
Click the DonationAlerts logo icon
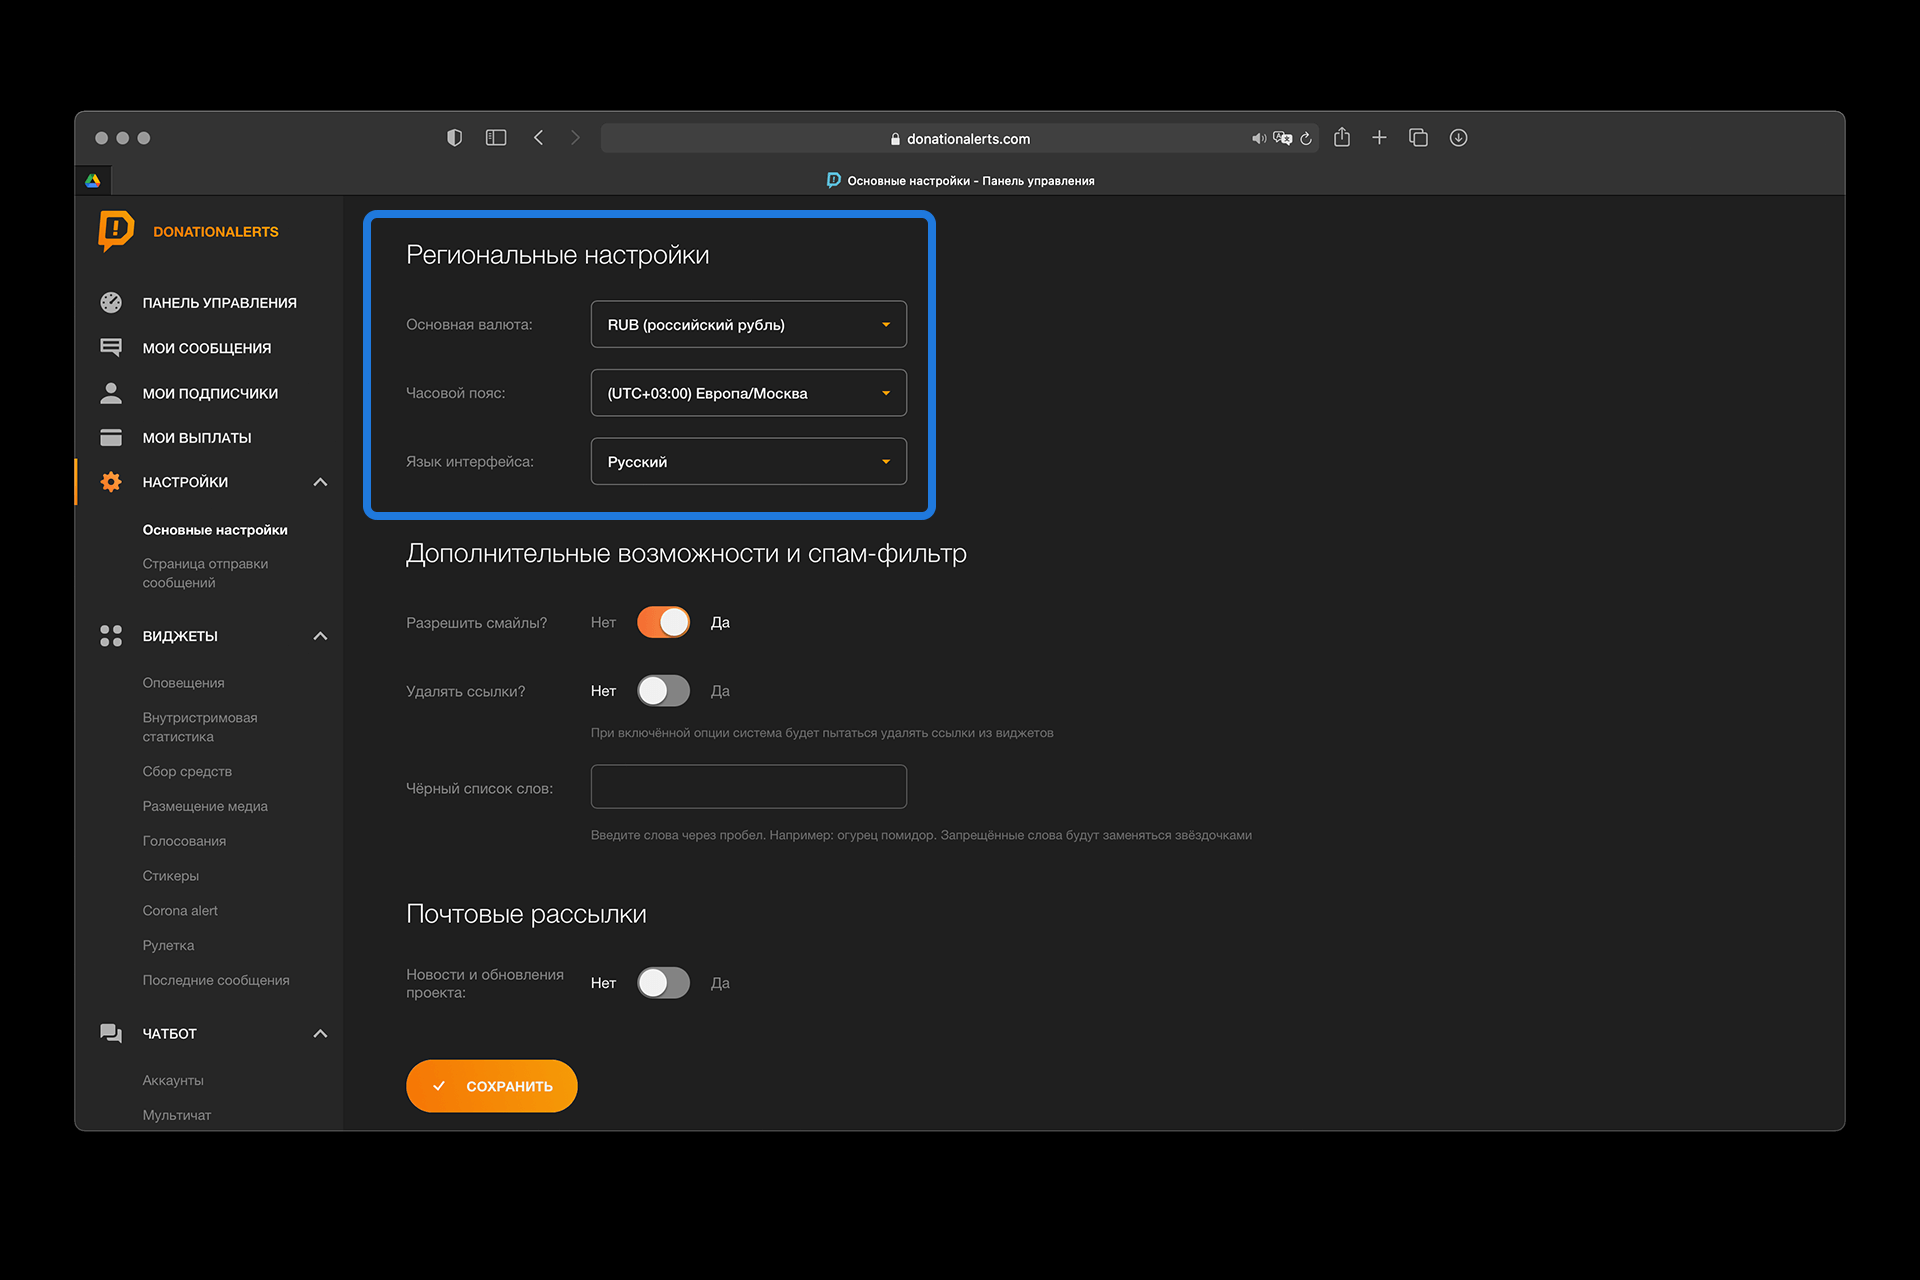(x=116, y=231)
